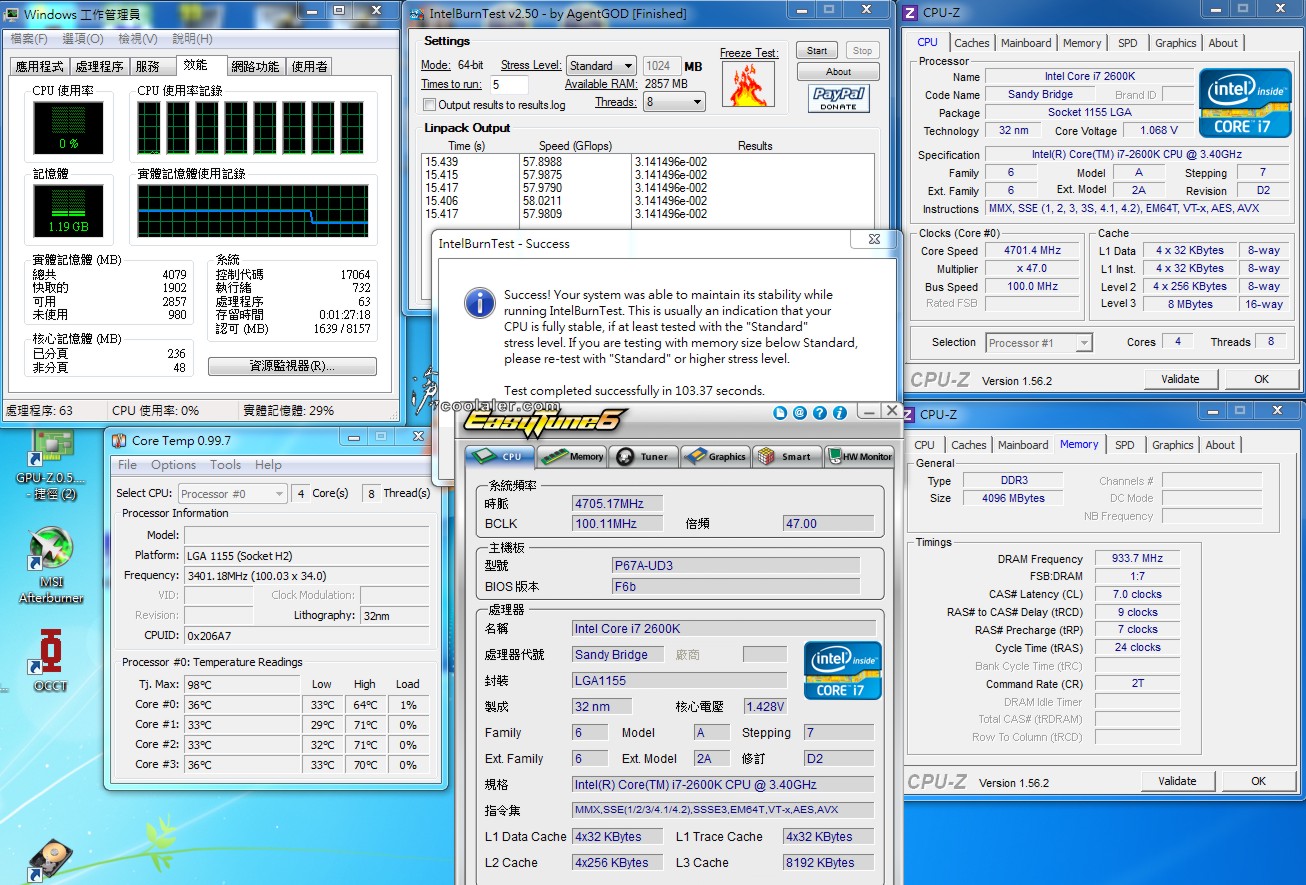1306x885 pixels.
Task: Select the OCCT desktop shortcut icon
Action: point(50,659)
